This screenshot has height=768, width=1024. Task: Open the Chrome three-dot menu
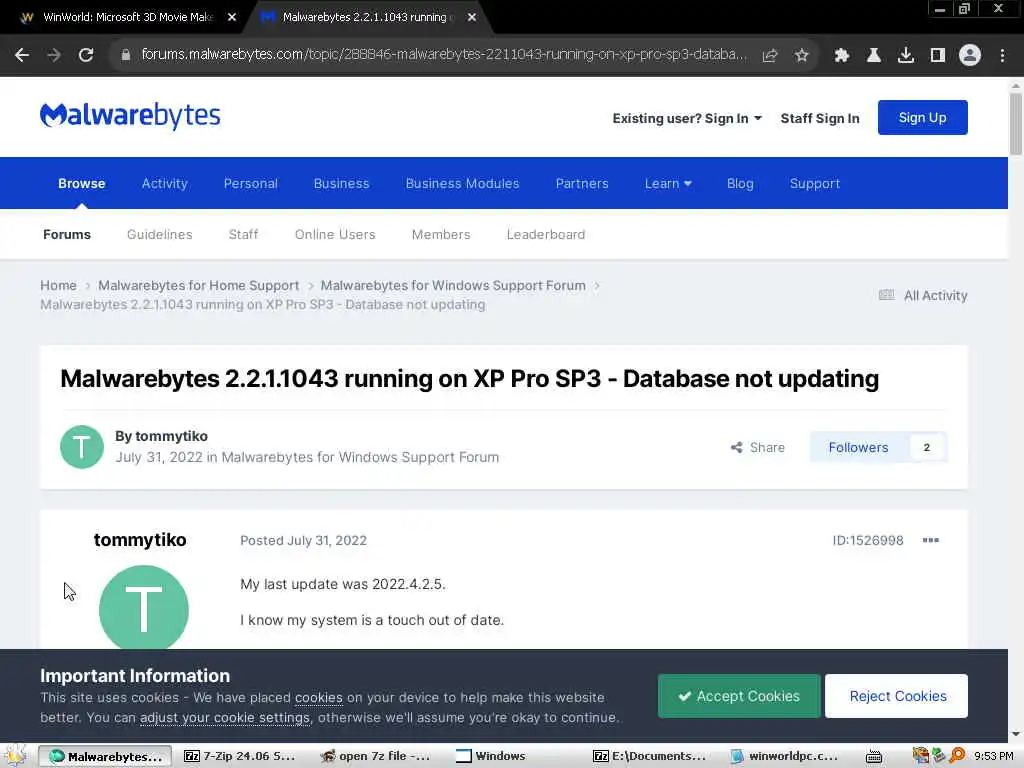[1002, 56]
